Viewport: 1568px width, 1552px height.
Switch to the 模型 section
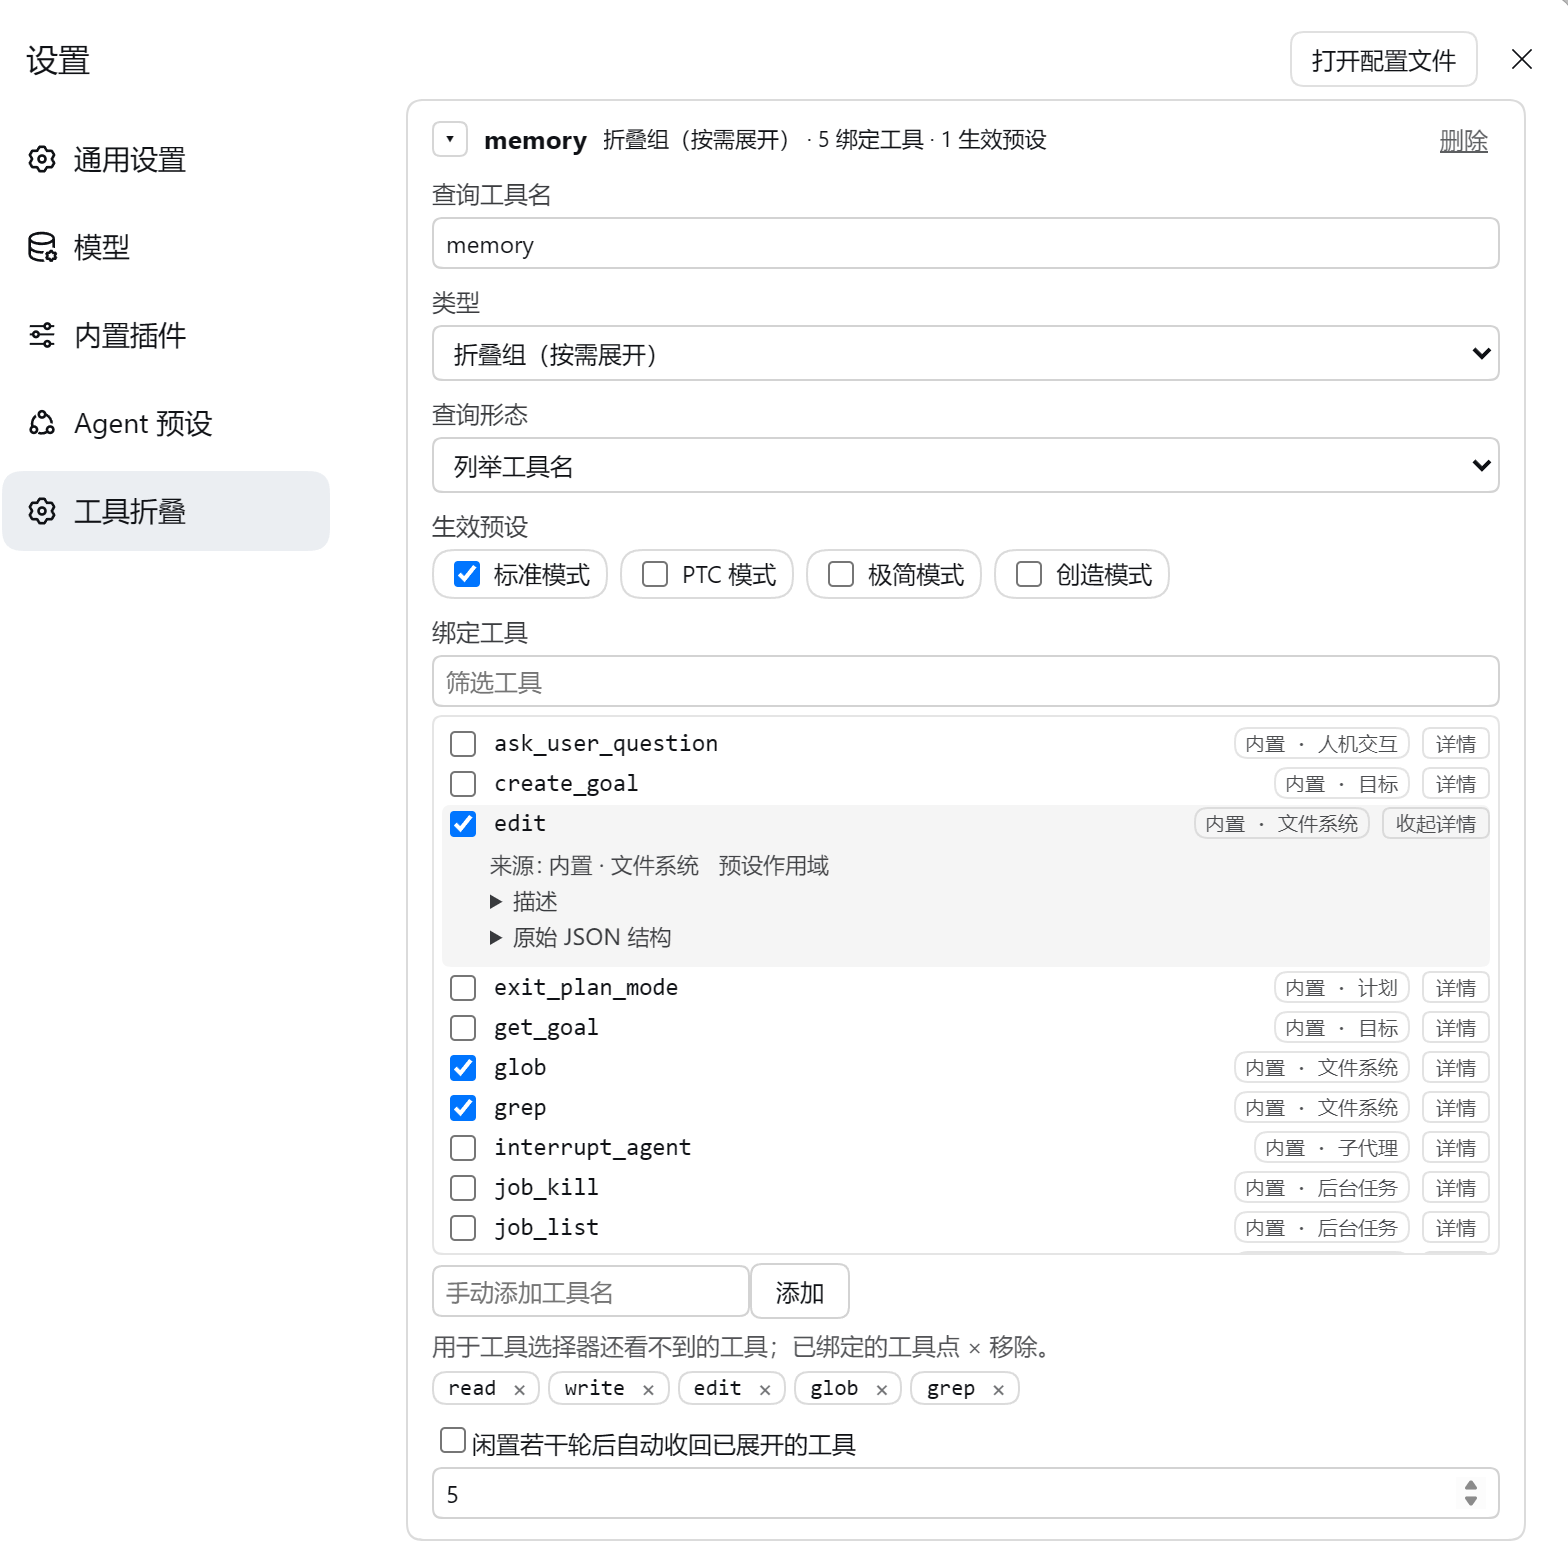[x=166, y=247]
